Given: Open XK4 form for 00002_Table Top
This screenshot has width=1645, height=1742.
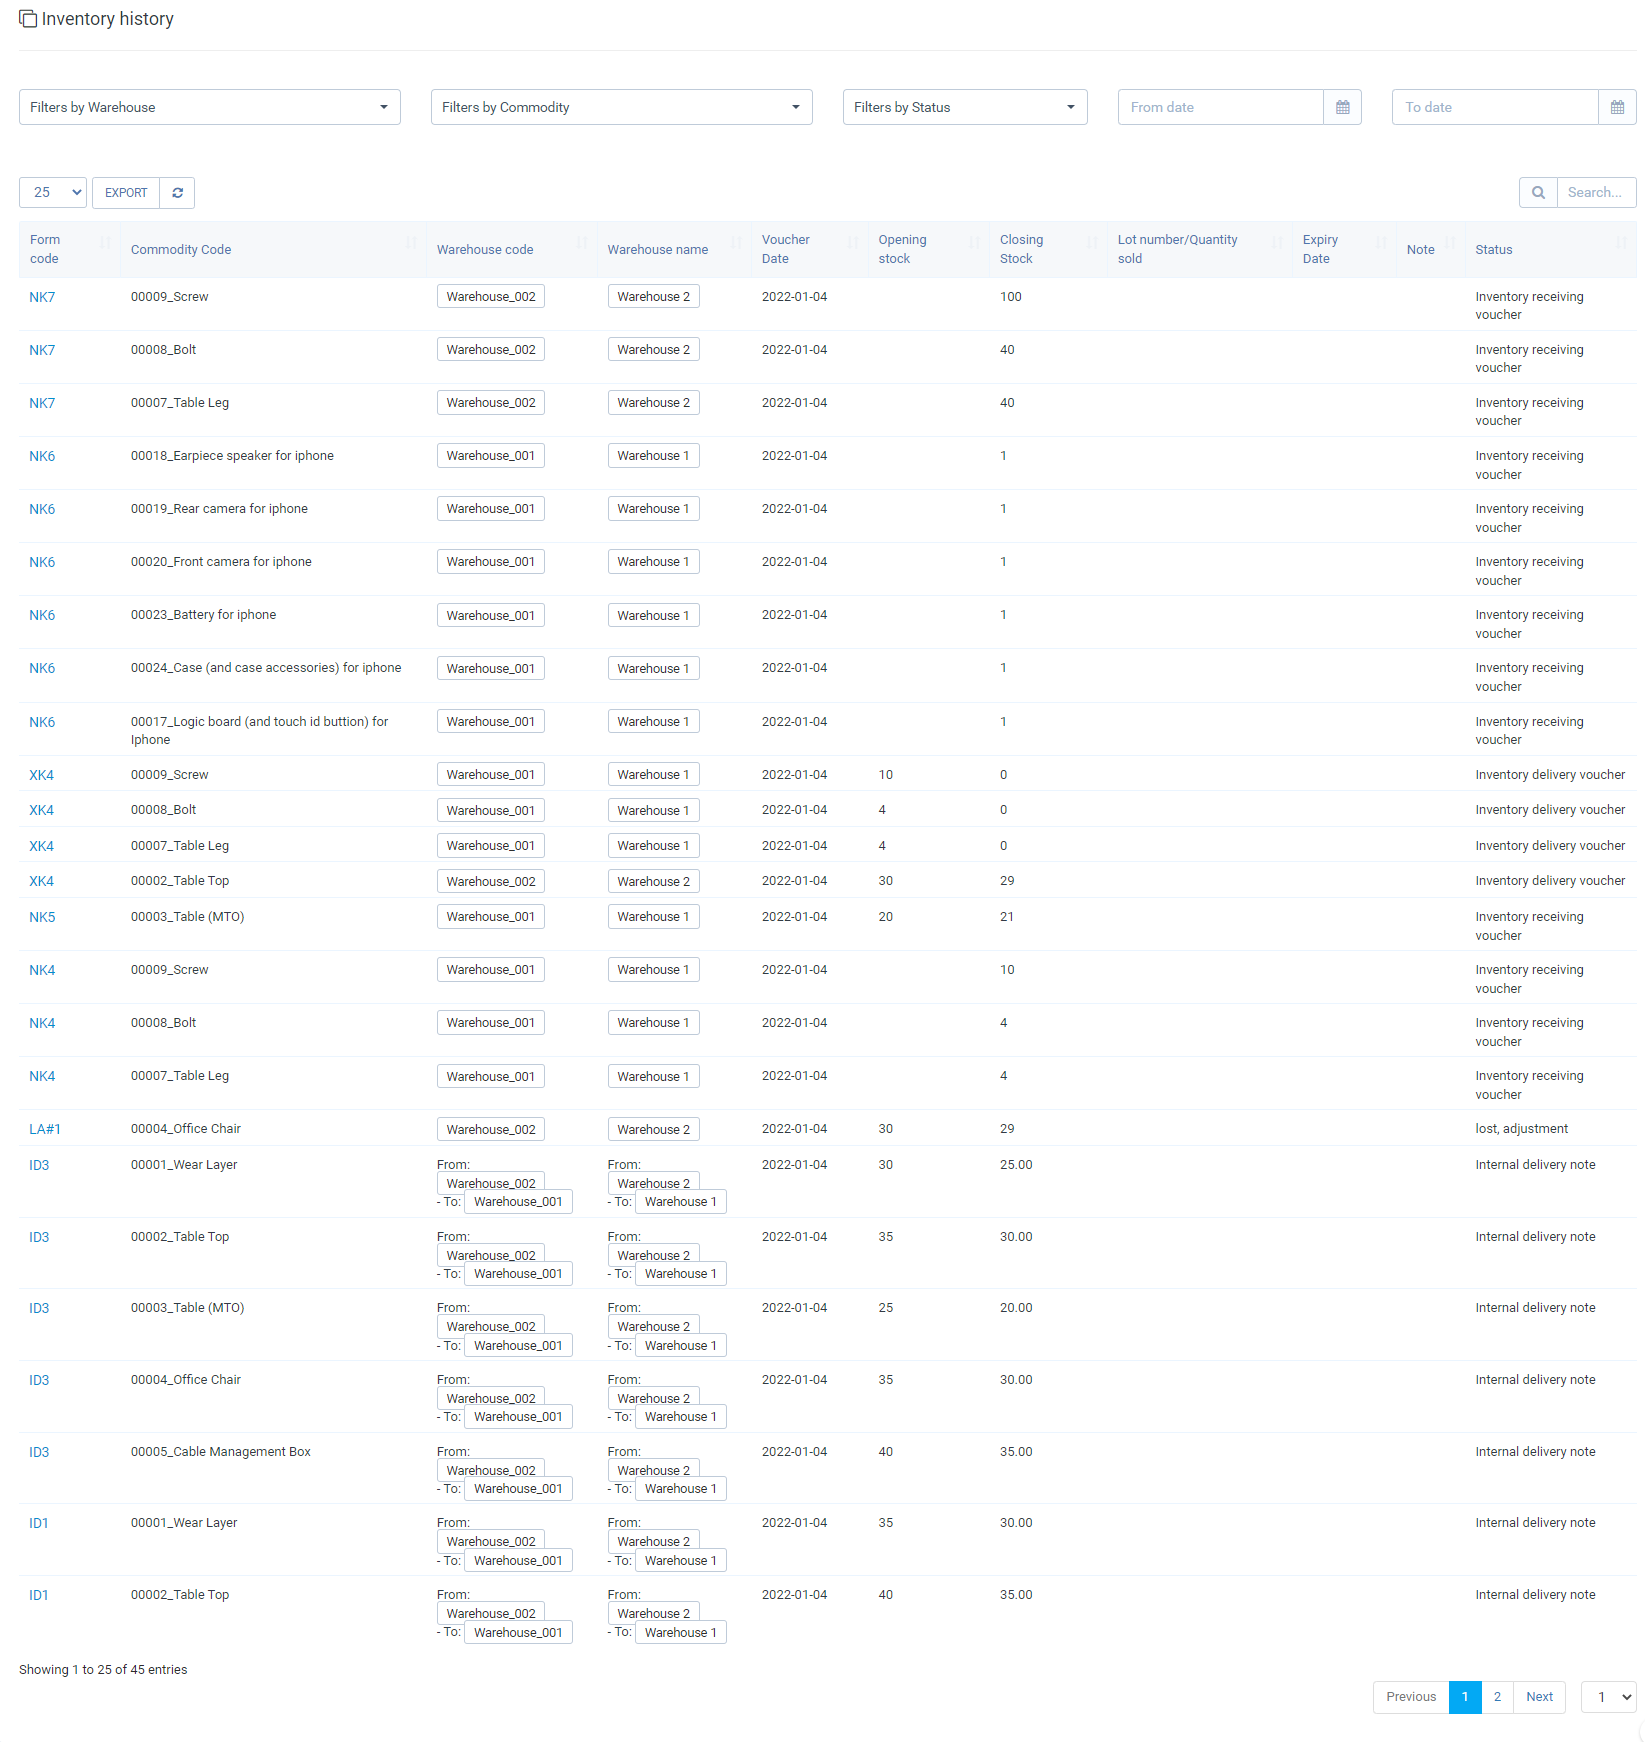Looking at the screenshot, I should 41,881.
